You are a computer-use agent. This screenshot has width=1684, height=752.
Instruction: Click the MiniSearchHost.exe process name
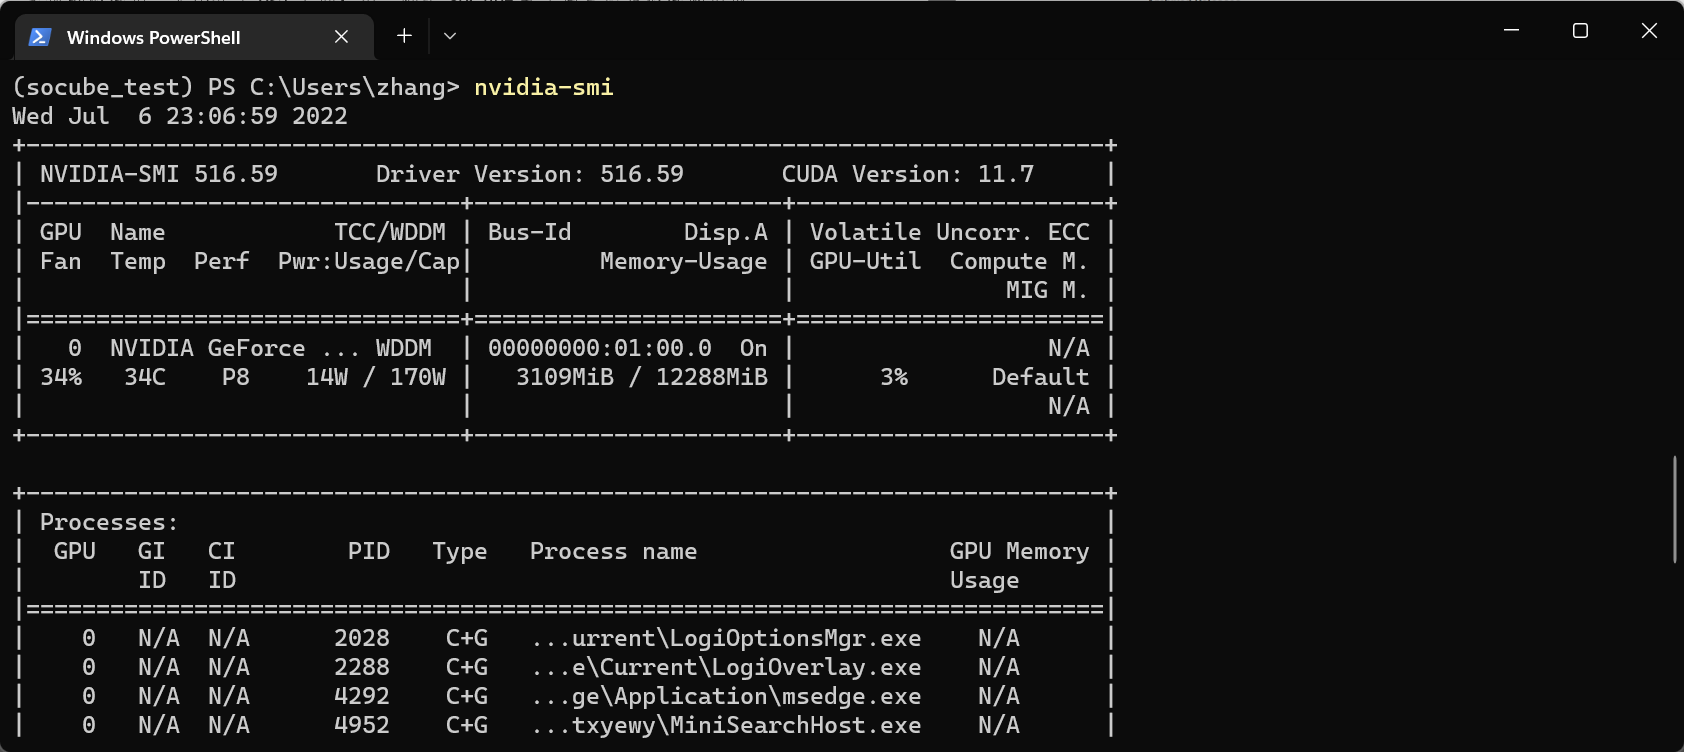click(726, 725)
